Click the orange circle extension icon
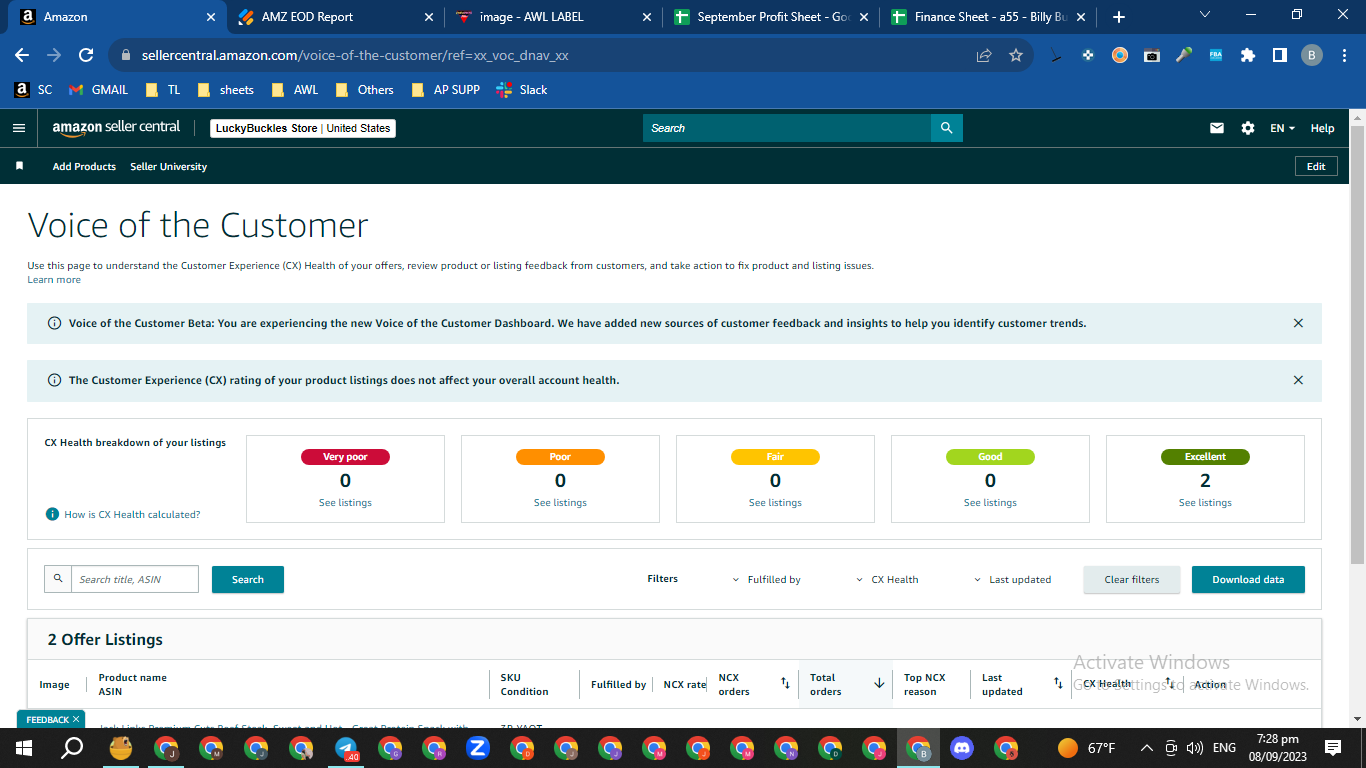This screenshot has width=1366, height=768. click(x=1120, y=55)
